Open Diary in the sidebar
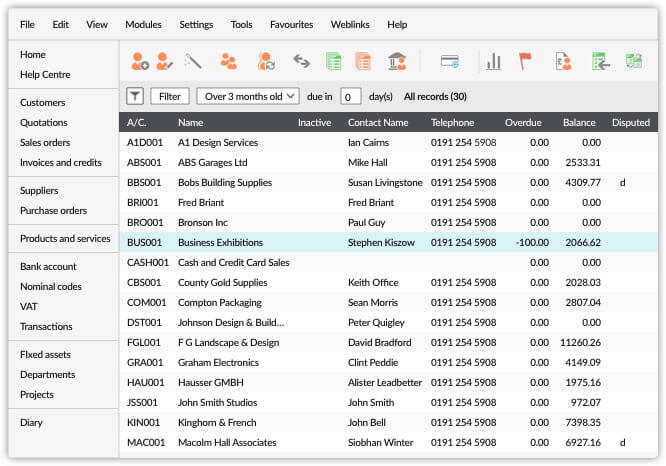This screenshot has height=466, width=666. (x=31, y=422)
